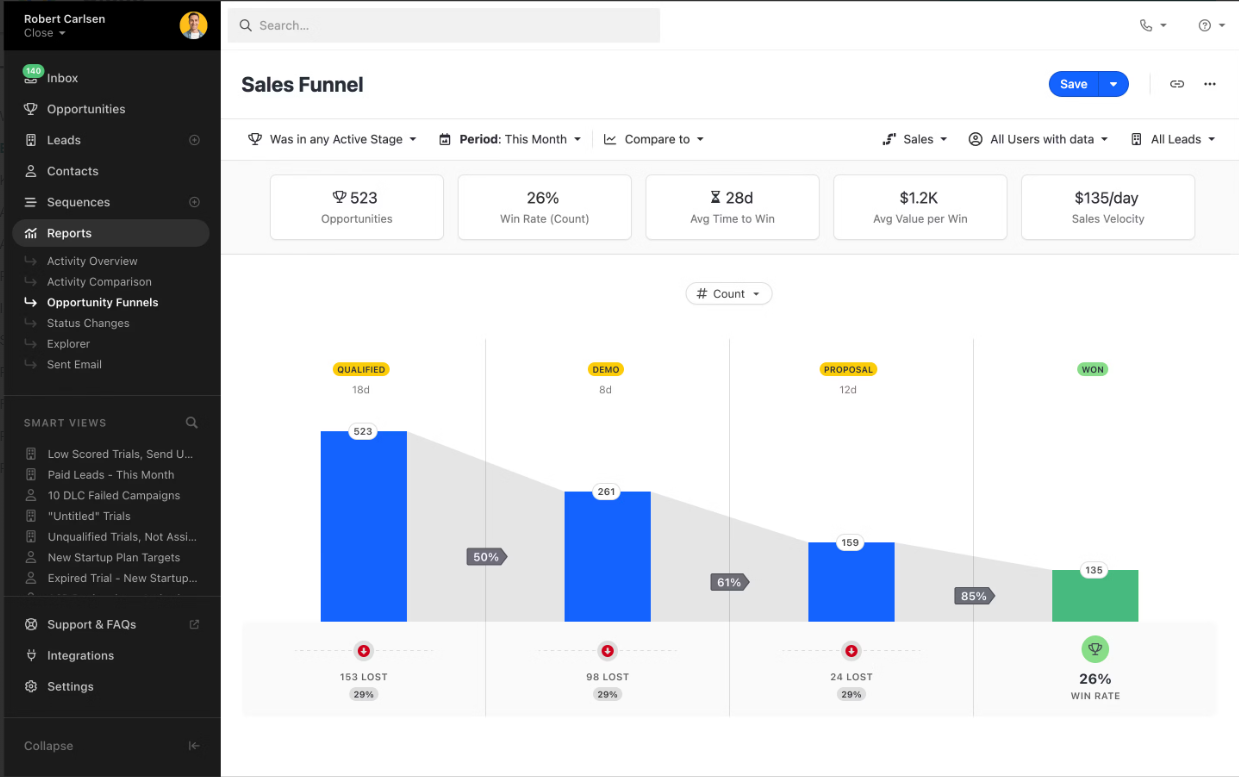
Task: Open Support & FAQs link
Action: (x=91, y=624)
